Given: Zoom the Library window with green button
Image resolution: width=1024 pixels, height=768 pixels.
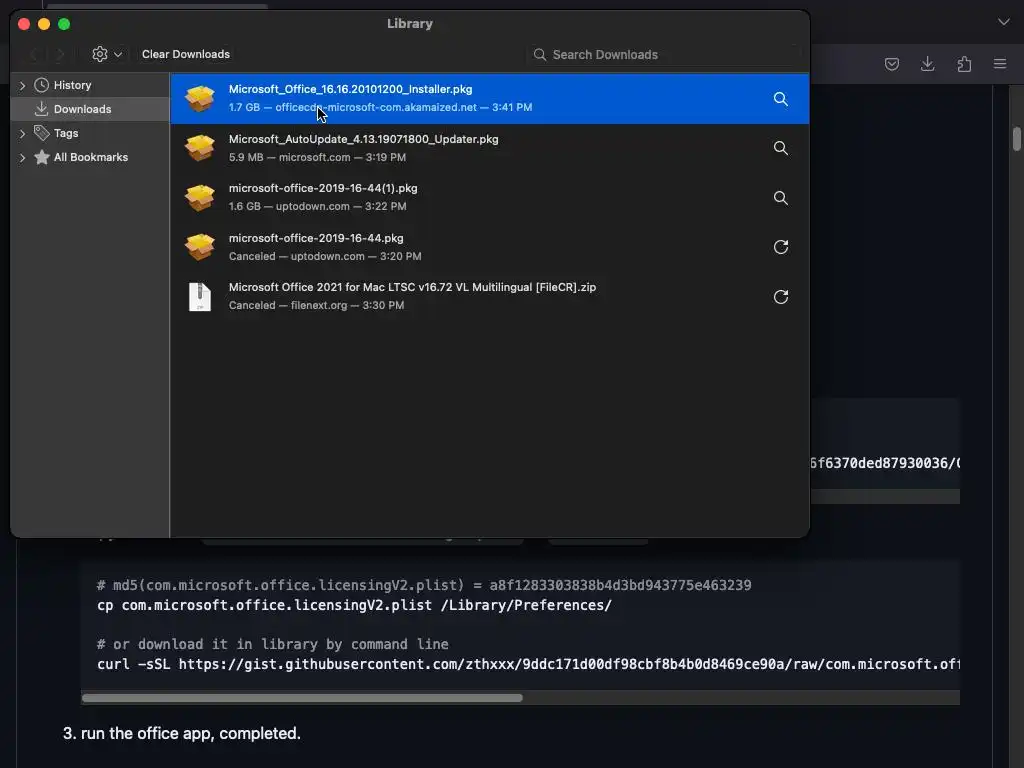Looking at the screenshot, I should (64, 24).
